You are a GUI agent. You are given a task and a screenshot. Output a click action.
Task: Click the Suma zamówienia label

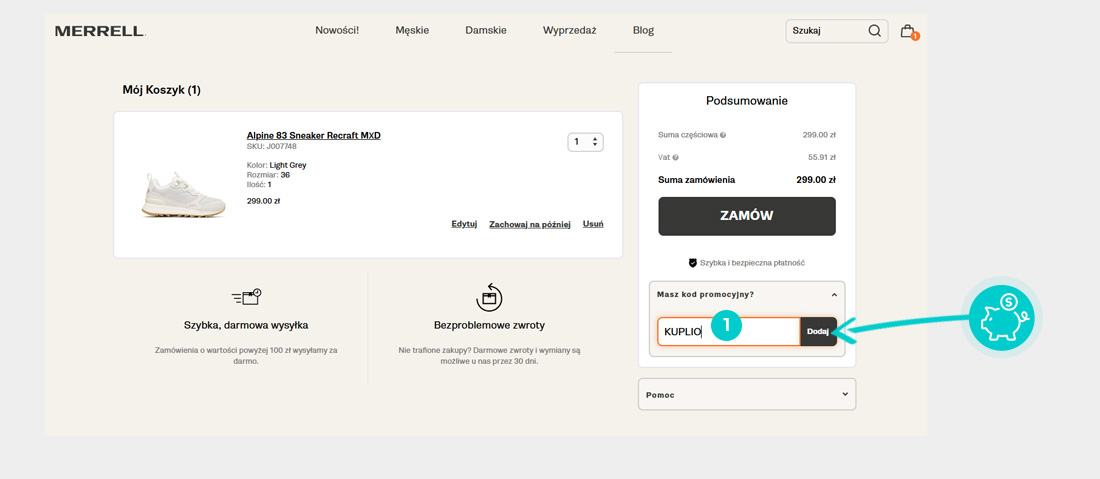(697, 180)
